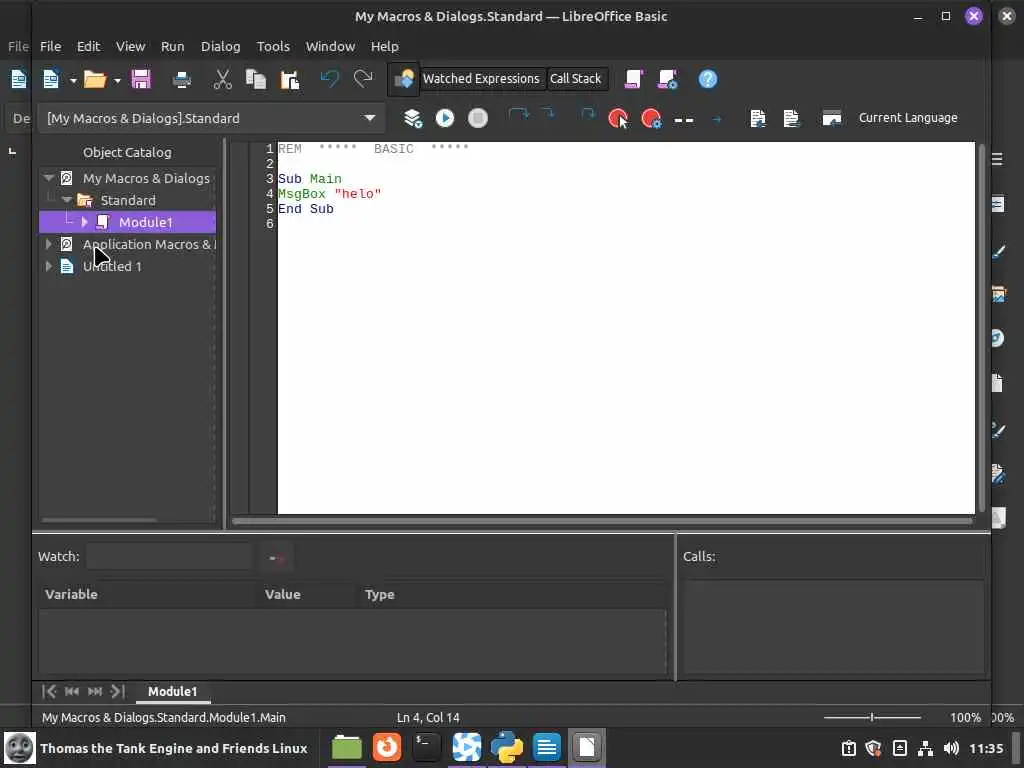This screenshot has width=1024, height=768.
Task: Select the Module1 tab at bottom
Action: [172, 692]
